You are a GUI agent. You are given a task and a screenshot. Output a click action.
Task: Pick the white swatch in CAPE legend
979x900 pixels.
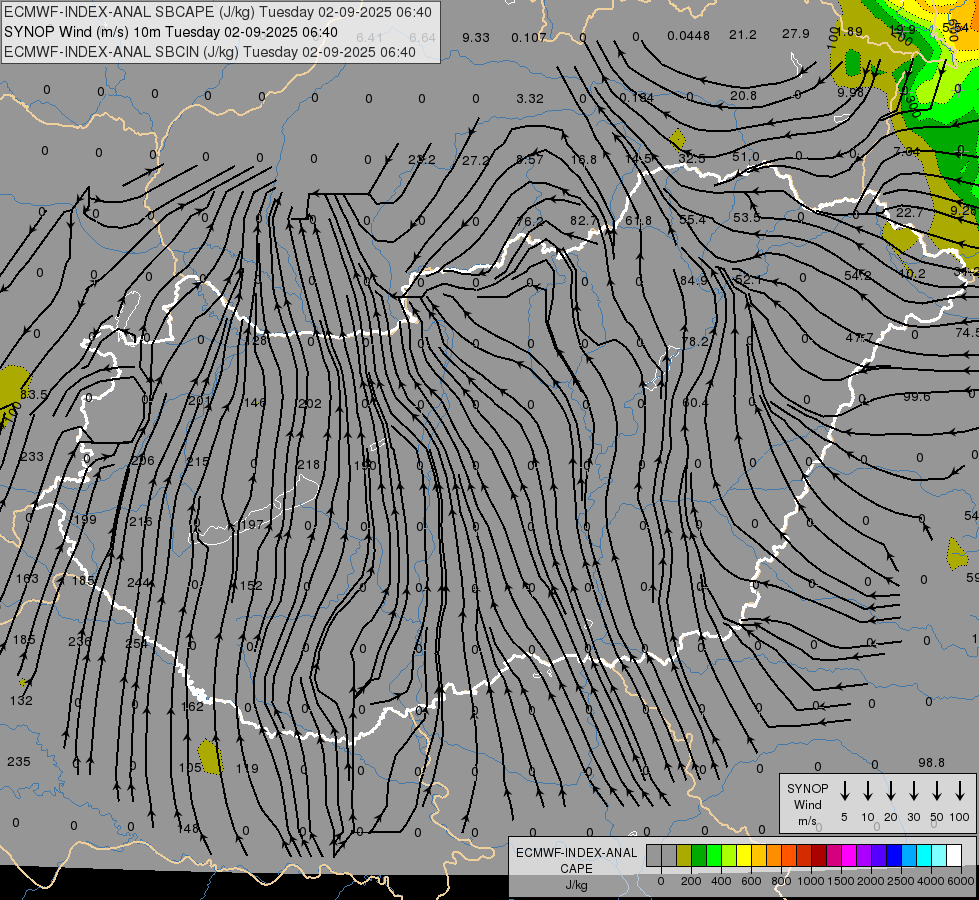click(x=954, y=855)
